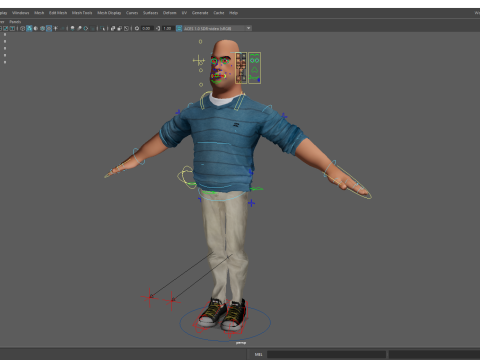
Task: Select the green nose control in face picker
Action: [255, 70]
